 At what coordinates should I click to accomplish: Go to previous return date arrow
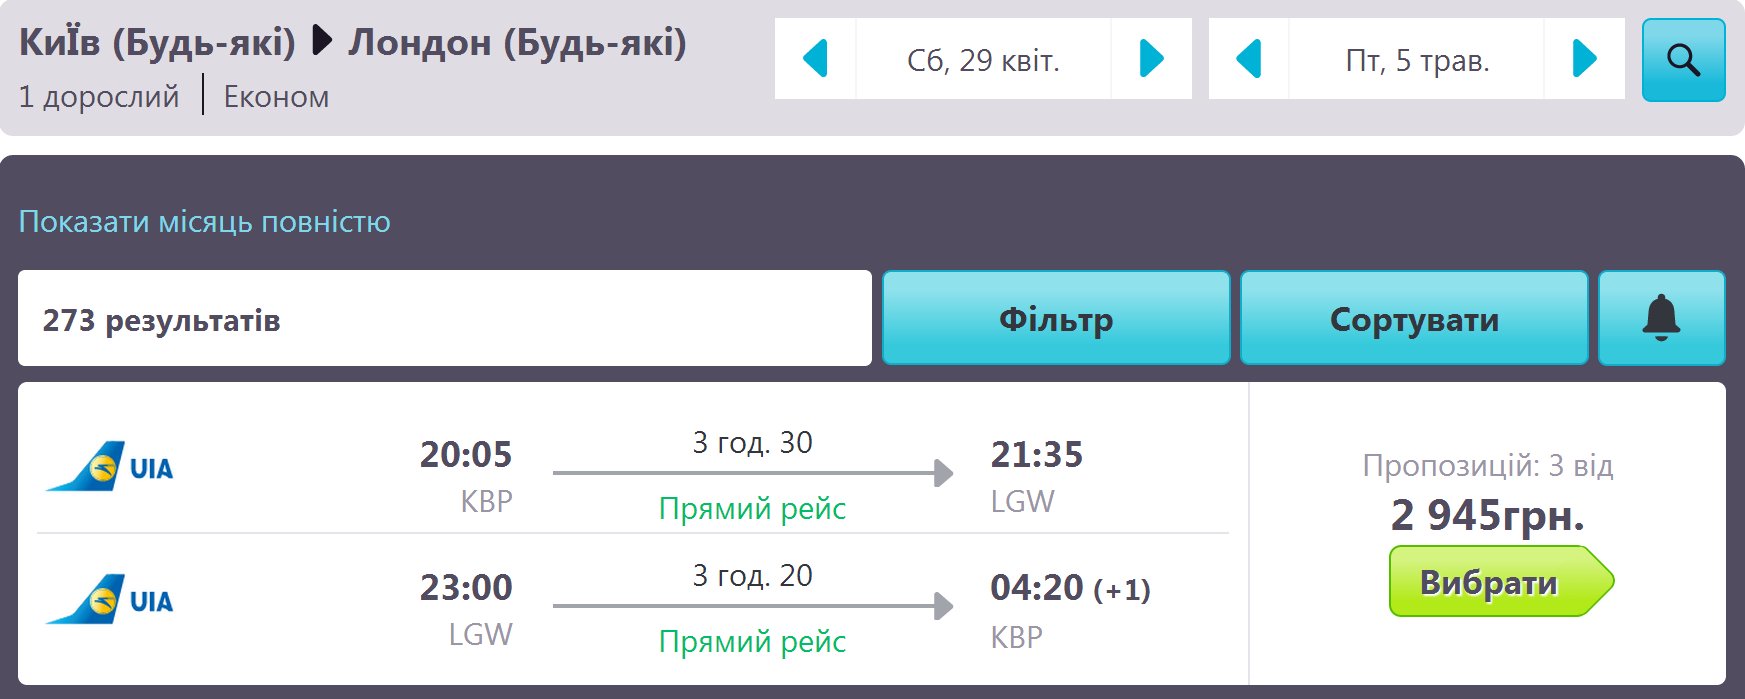click(1249, 59)
